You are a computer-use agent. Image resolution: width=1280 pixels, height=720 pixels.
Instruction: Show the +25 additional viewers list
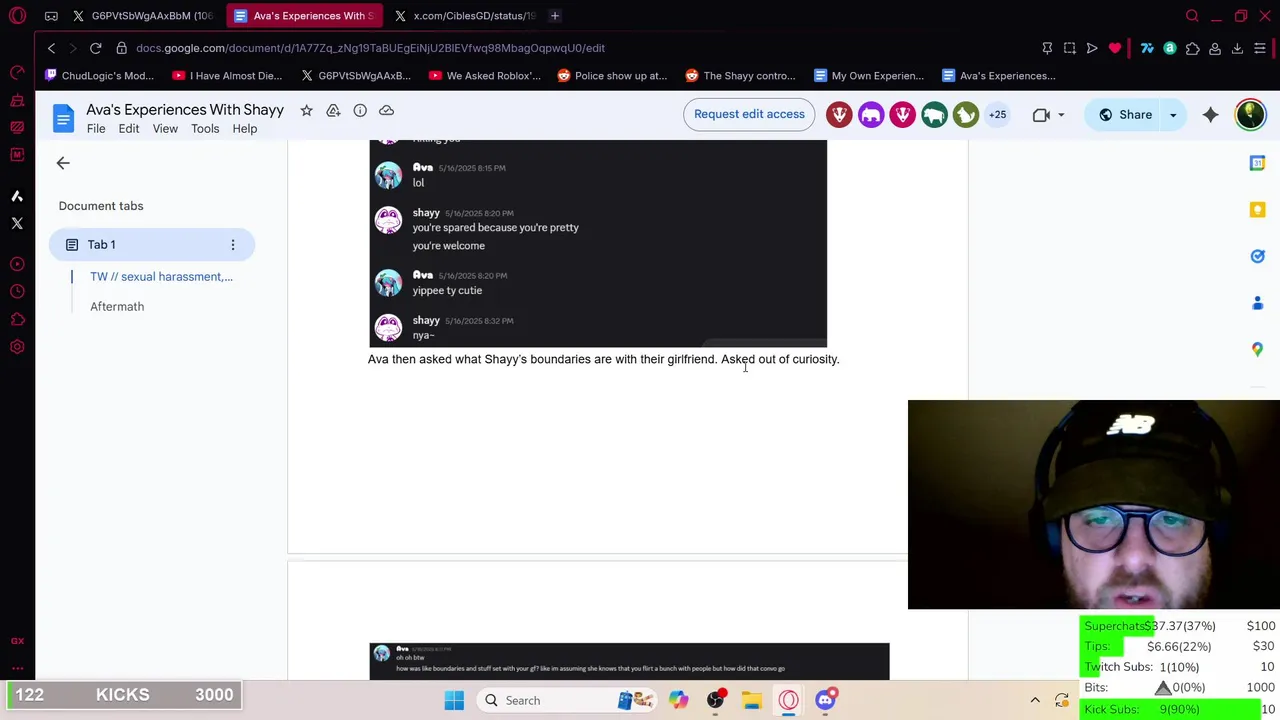tap(998, 115)
